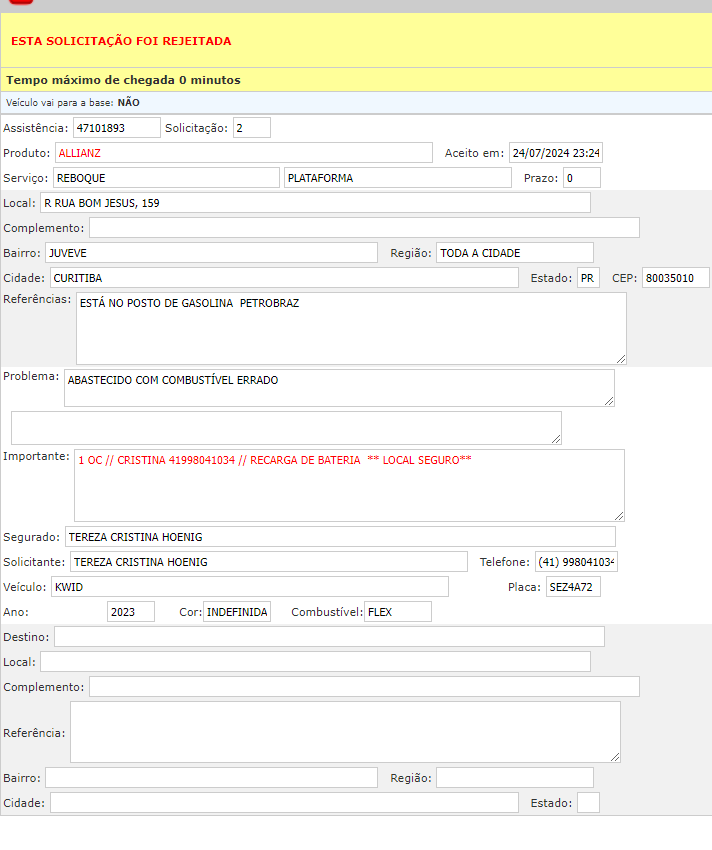Click the Serviço field showing REBOQUE
Image resolution: width=712 pixels, height=850 pixels.
tap(165, 178)
